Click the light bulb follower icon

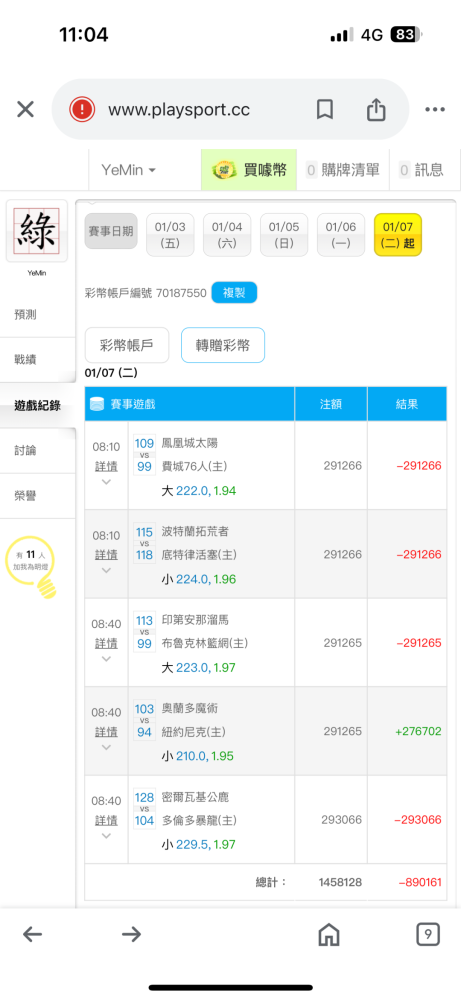point(31,567)
